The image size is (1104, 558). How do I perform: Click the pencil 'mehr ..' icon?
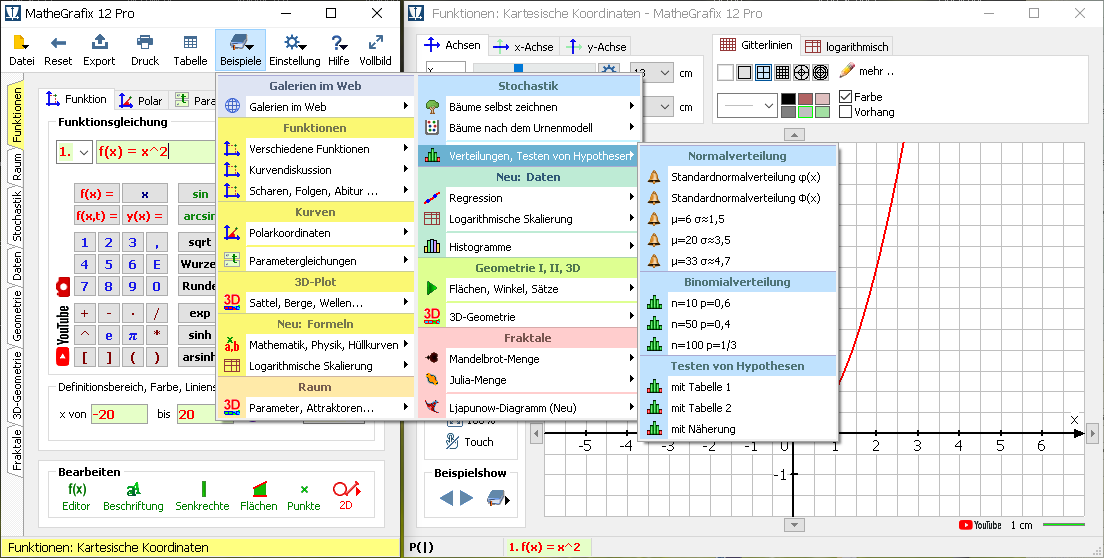tap(847, 70)
